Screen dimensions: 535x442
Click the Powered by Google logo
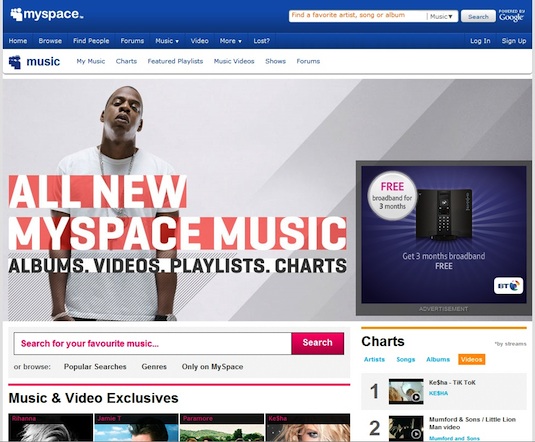(511, 16)
